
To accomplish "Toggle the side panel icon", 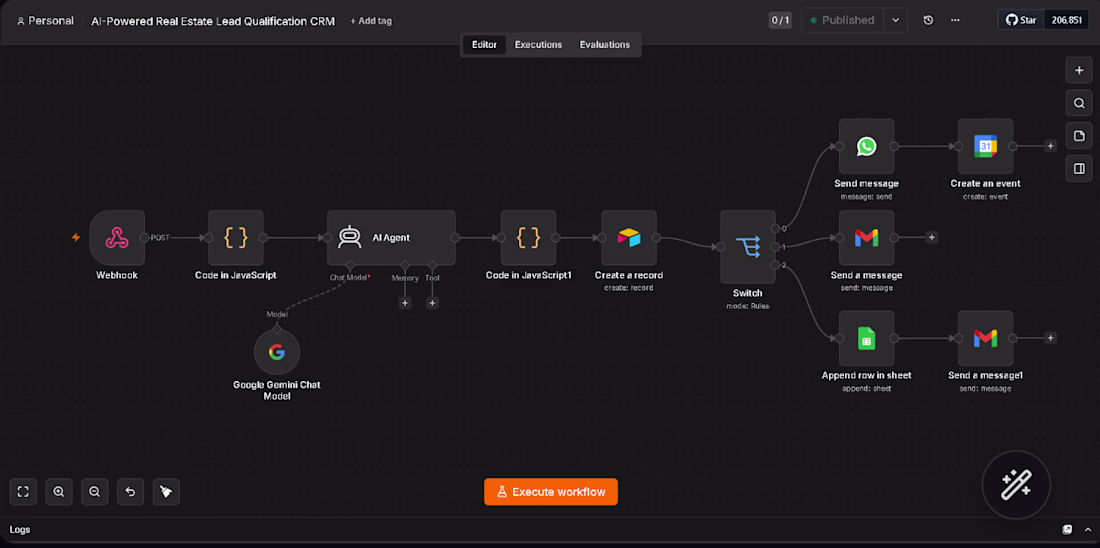I will pyautogui.click(x=1079, y=168).
